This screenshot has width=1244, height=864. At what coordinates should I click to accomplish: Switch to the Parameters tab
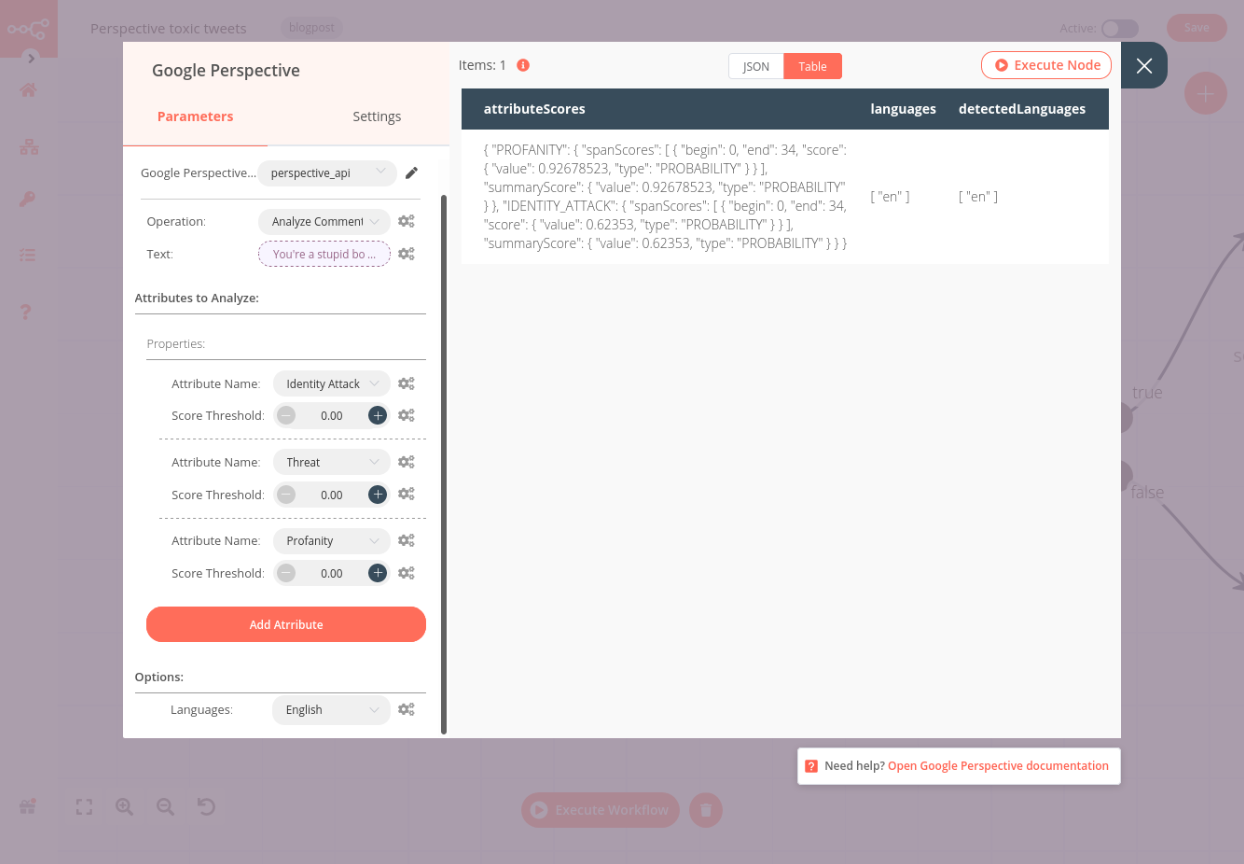click(x=195, y=116)
